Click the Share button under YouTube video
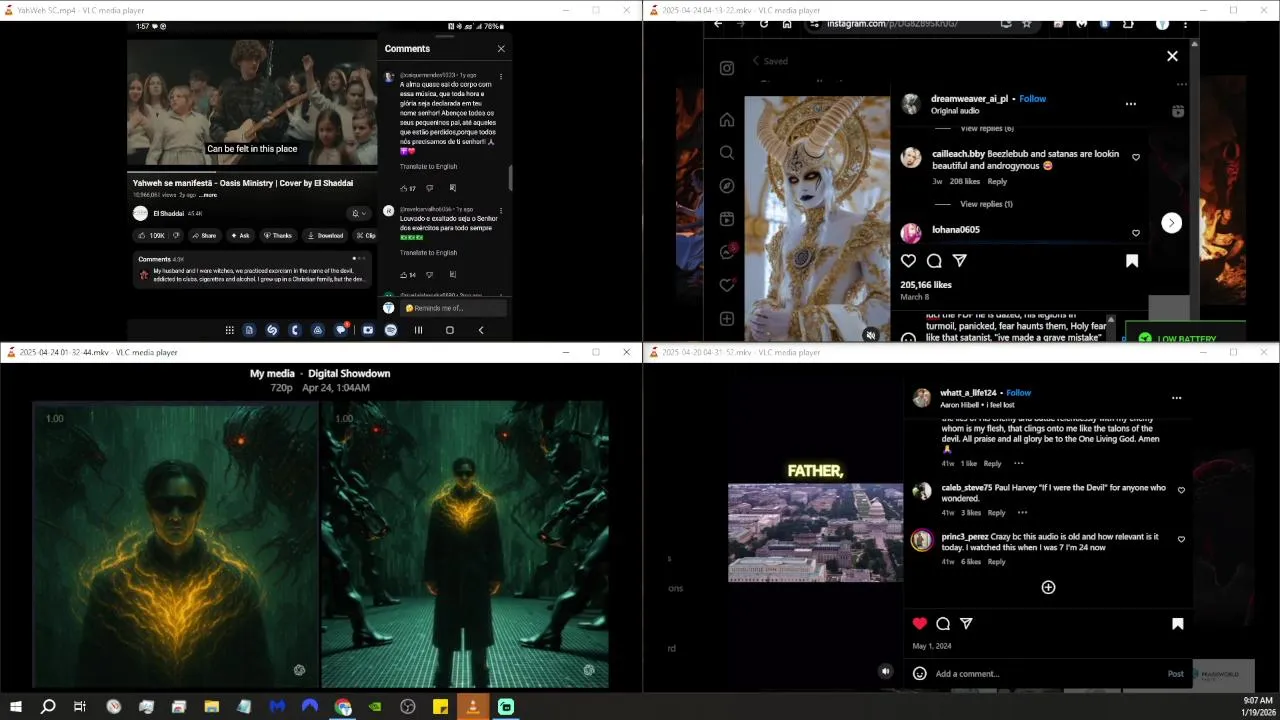 pos(204,236)
